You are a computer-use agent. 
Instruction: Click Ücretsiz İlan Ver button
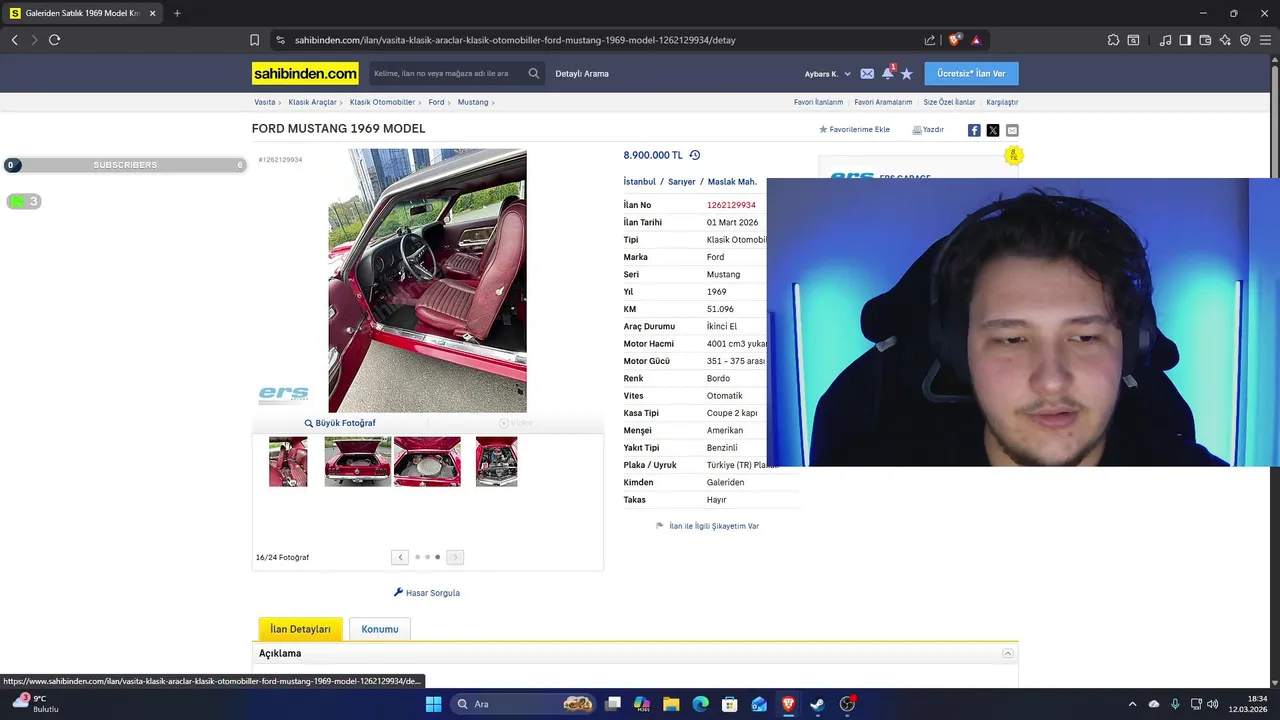pyautogui.click(x=971, y=74)
